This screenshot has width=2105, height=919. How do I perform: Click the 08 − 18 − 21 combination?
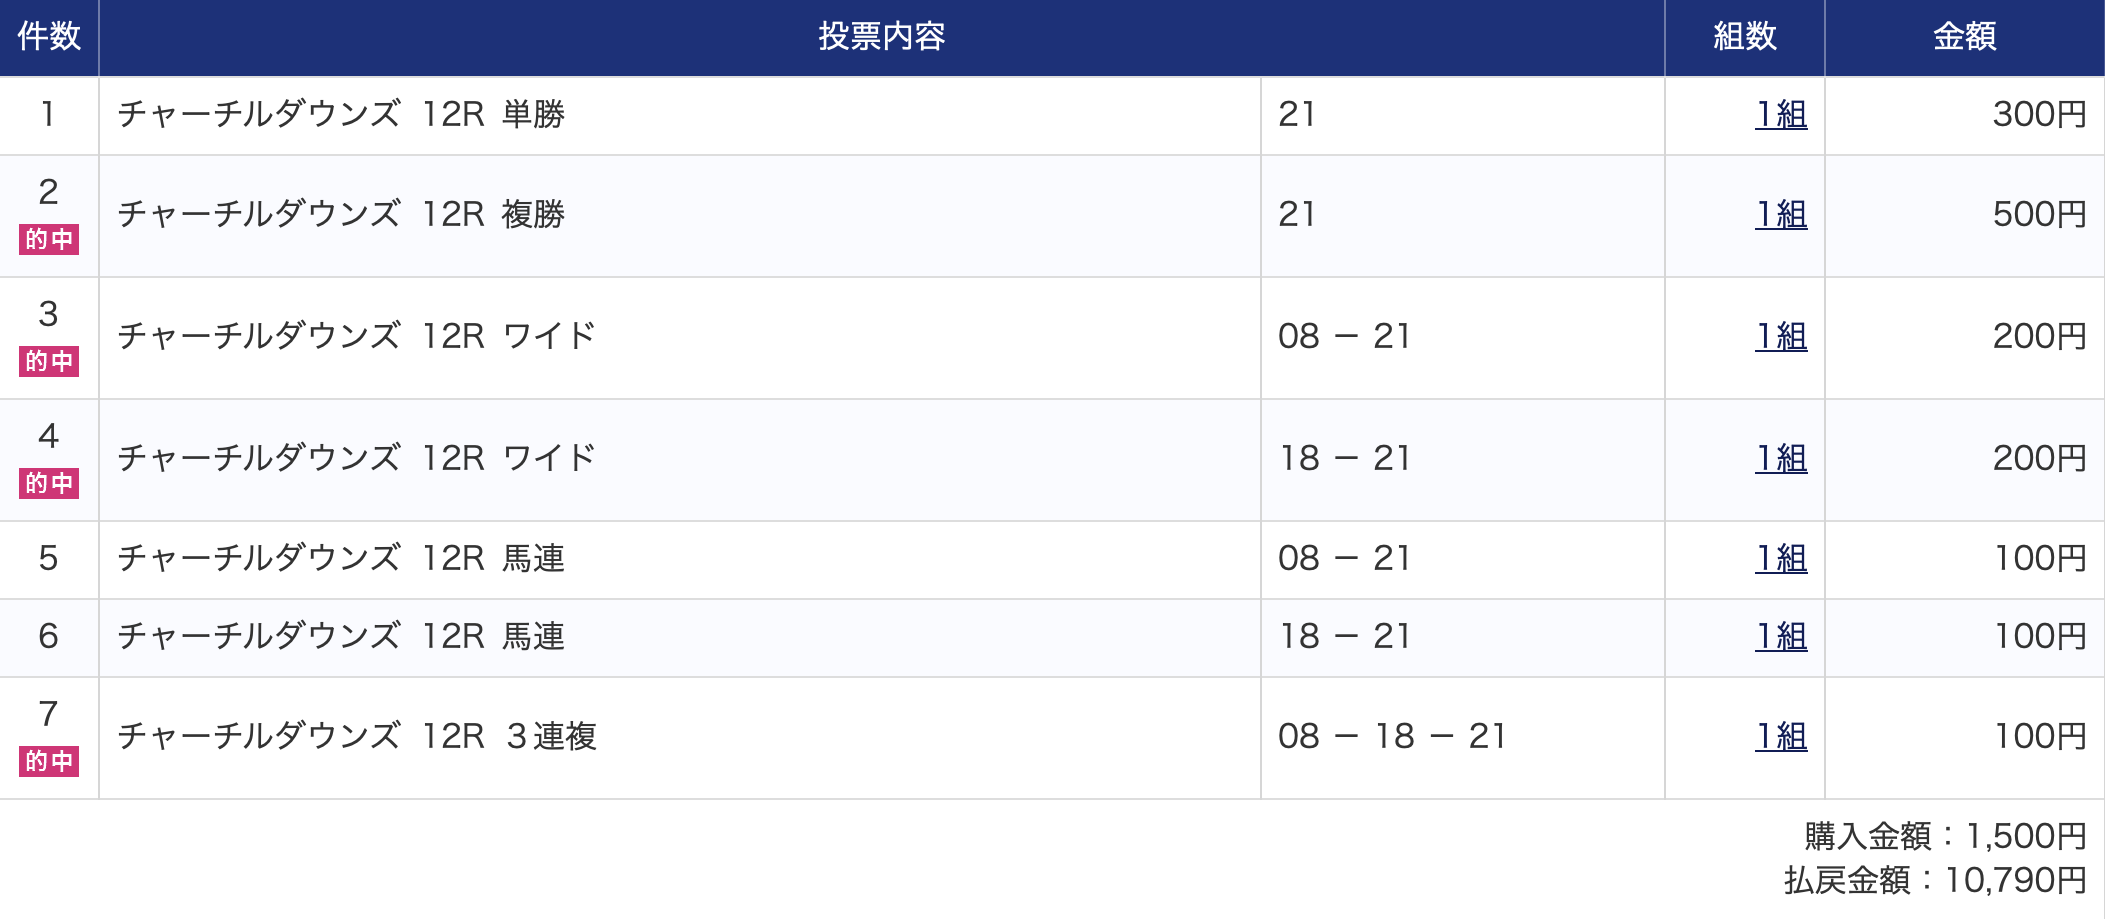click(1392, 737)
